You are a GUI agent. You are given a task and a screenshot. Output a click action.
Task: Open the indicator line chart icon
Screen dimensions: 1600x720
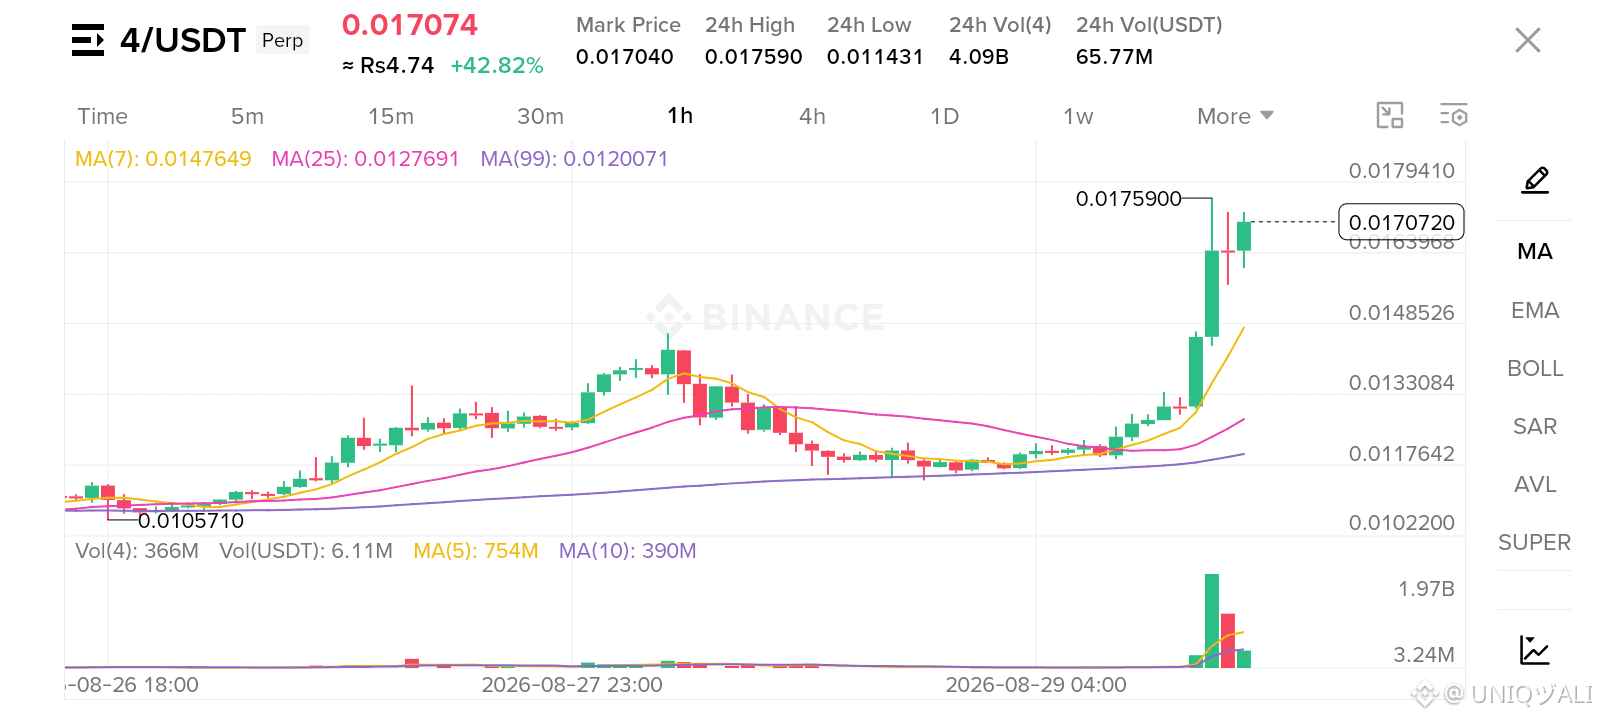coord(1534,650)
